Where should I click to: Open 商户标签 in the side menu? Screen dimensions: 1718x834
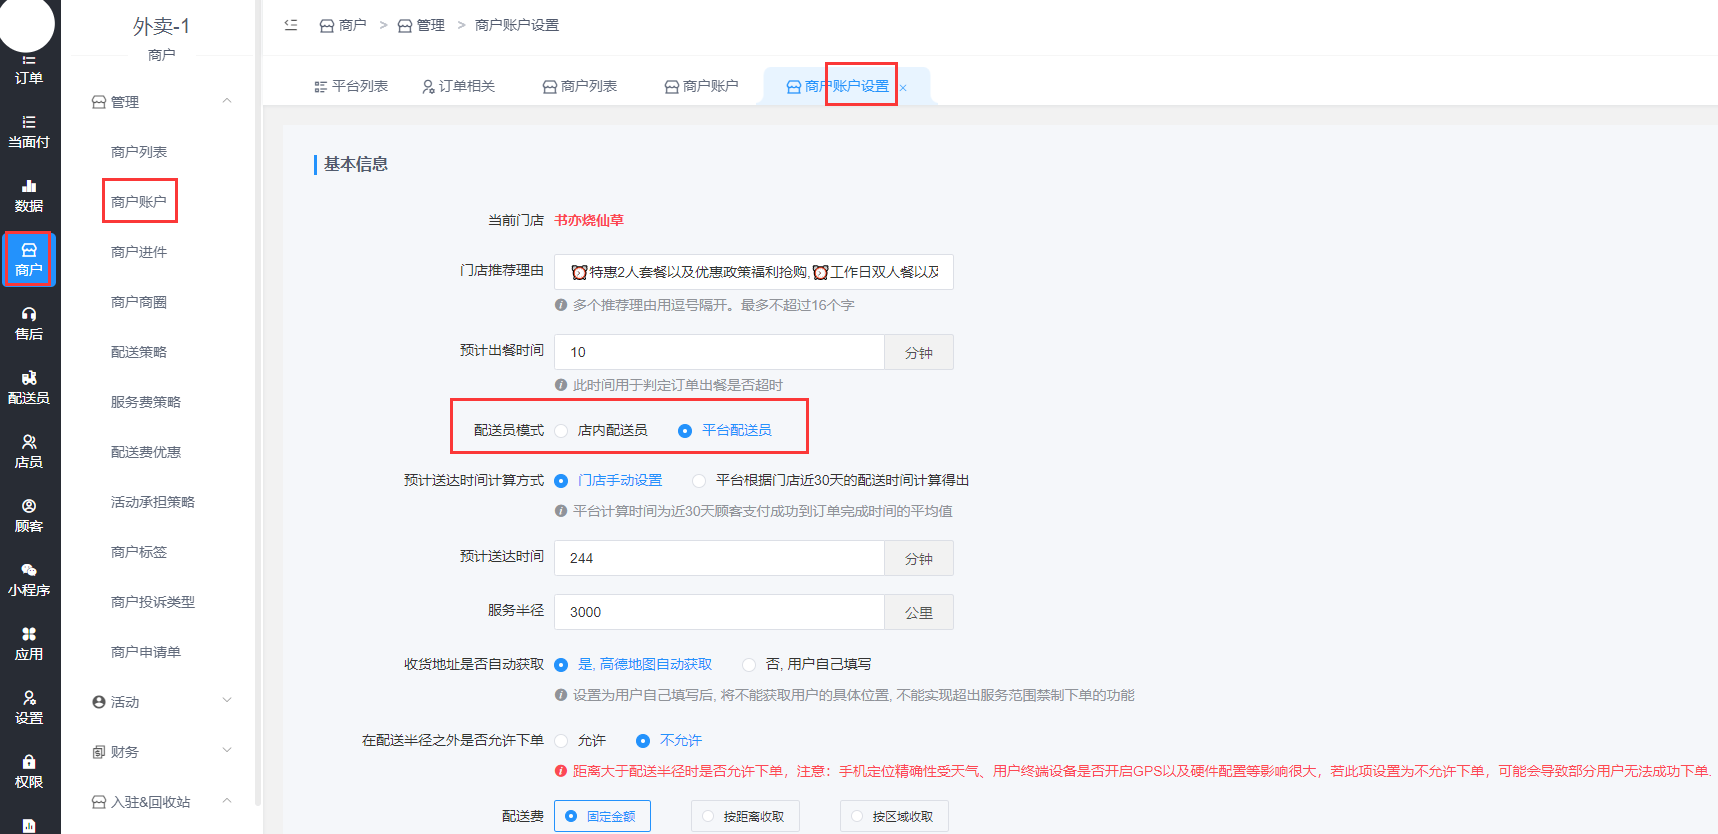139,552
